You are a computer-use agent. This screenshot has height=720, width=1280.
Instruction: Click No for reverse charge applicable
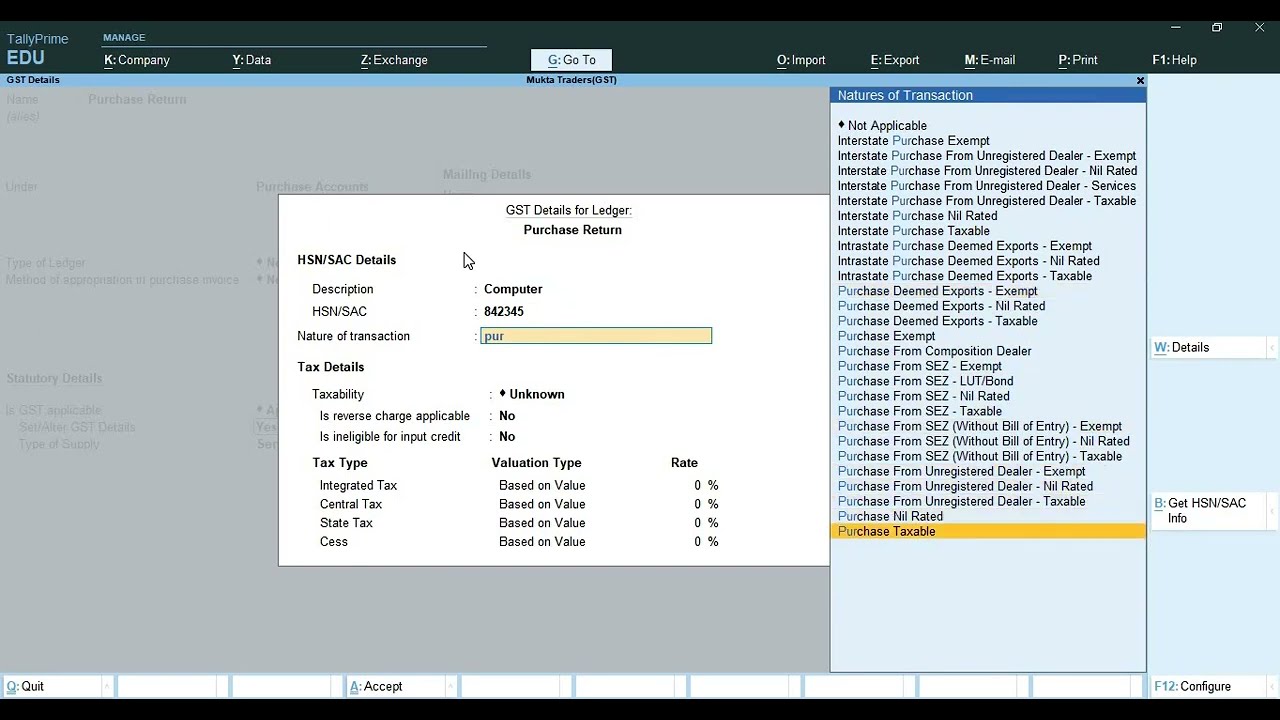click(507, 416)
